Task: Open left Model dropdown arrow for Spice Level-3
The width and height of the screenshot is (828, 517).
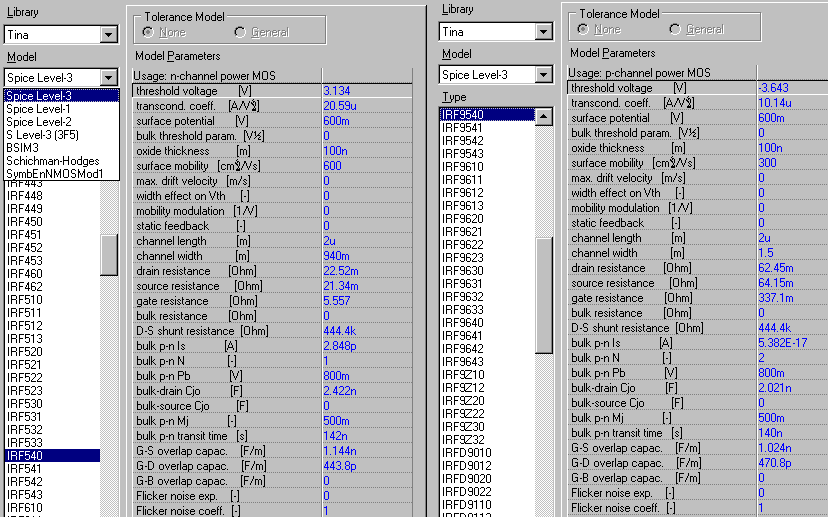Action: (x=108, y=78)
